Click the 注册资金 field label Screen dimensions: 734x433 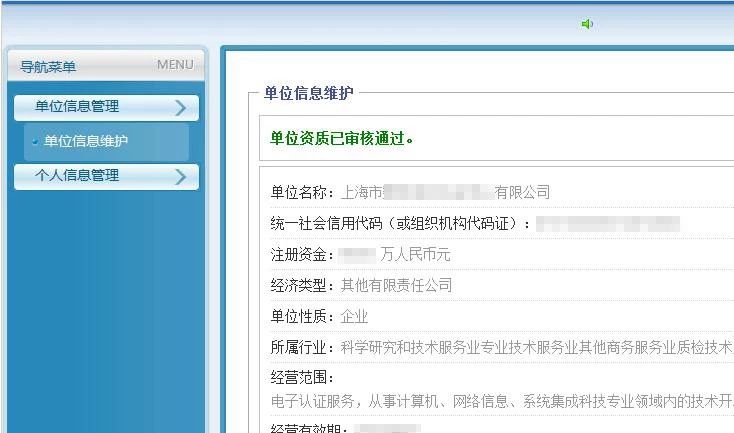(x=302, y=255)
